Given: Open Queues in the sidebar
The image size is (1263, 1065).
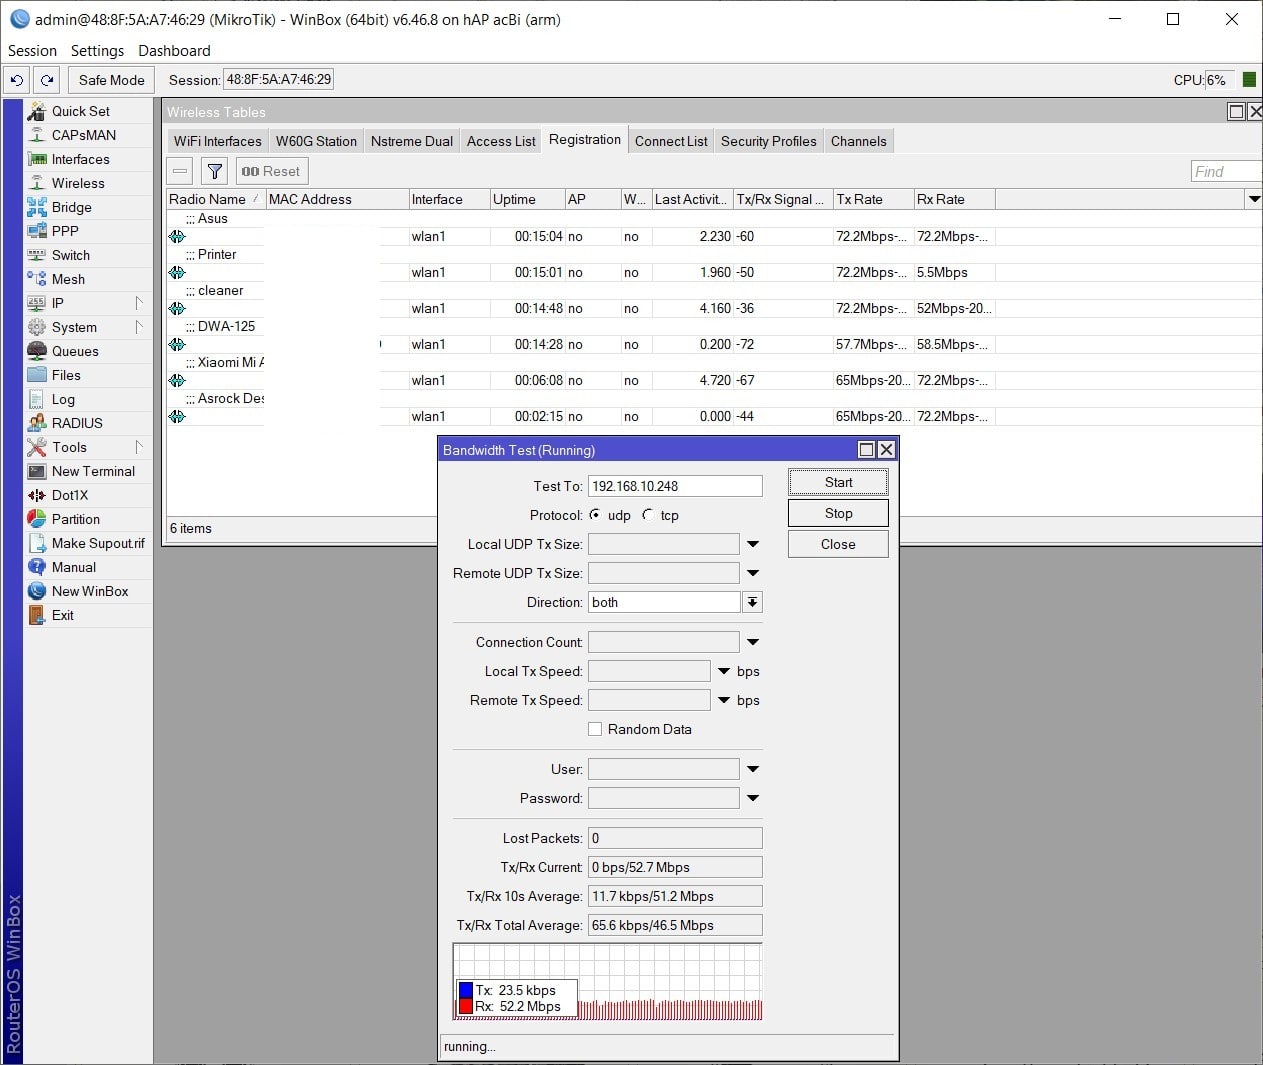Looking at the screenshot, I should (75, 351).
